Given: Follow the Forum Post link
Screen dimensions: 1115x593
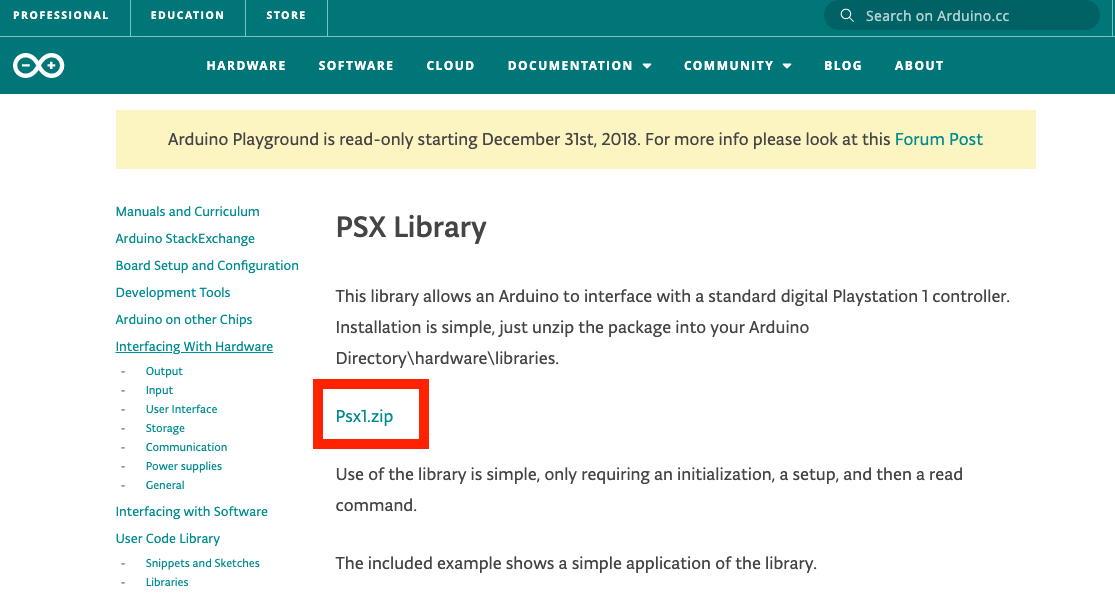Looking at the screenshot, I should [x=939, y=139].
